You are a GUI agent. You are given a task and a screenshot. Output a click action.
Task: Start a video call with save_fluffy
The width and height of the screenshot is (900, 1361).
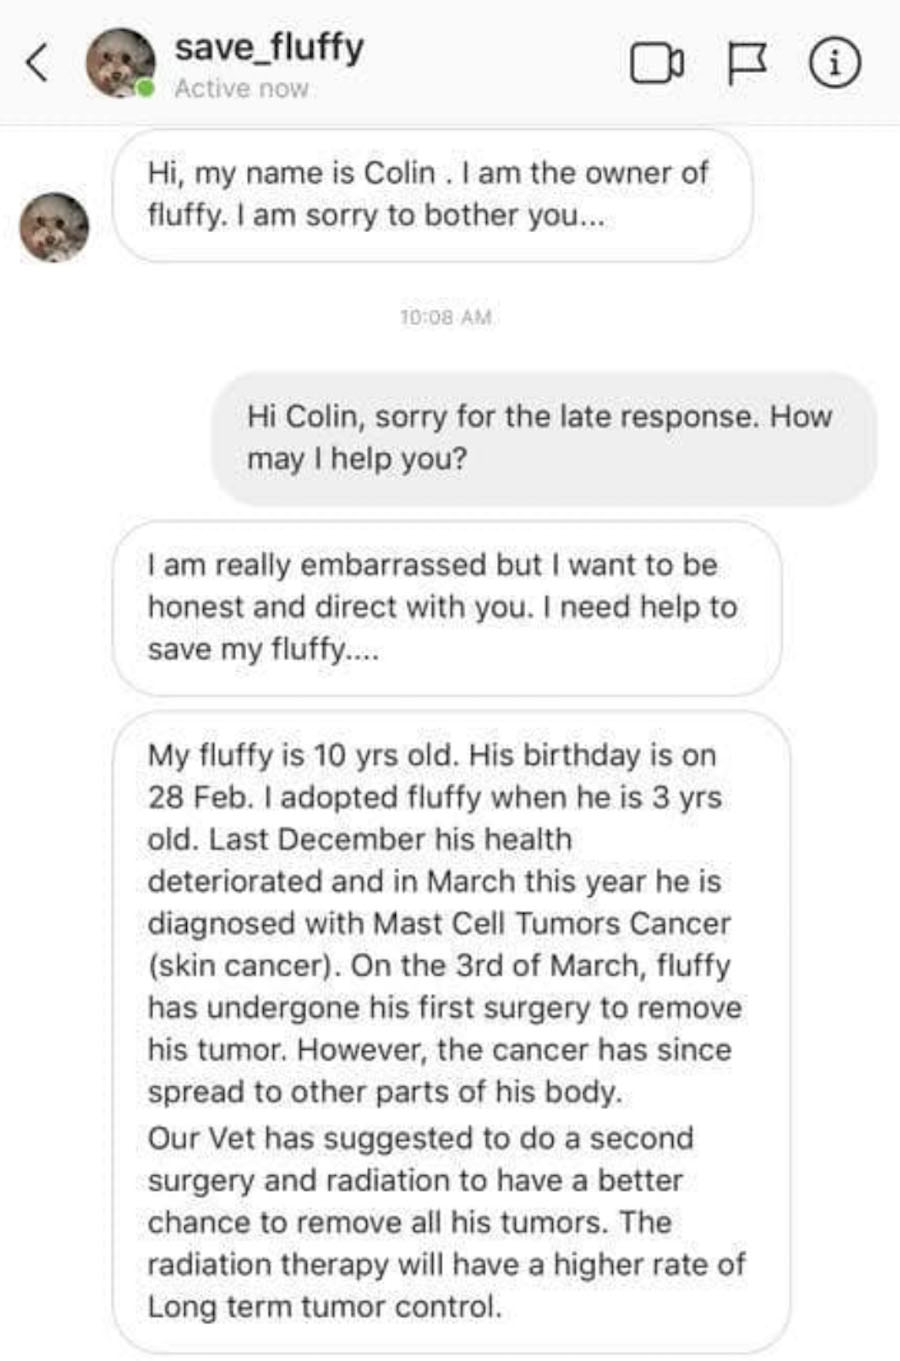(657, 65)
